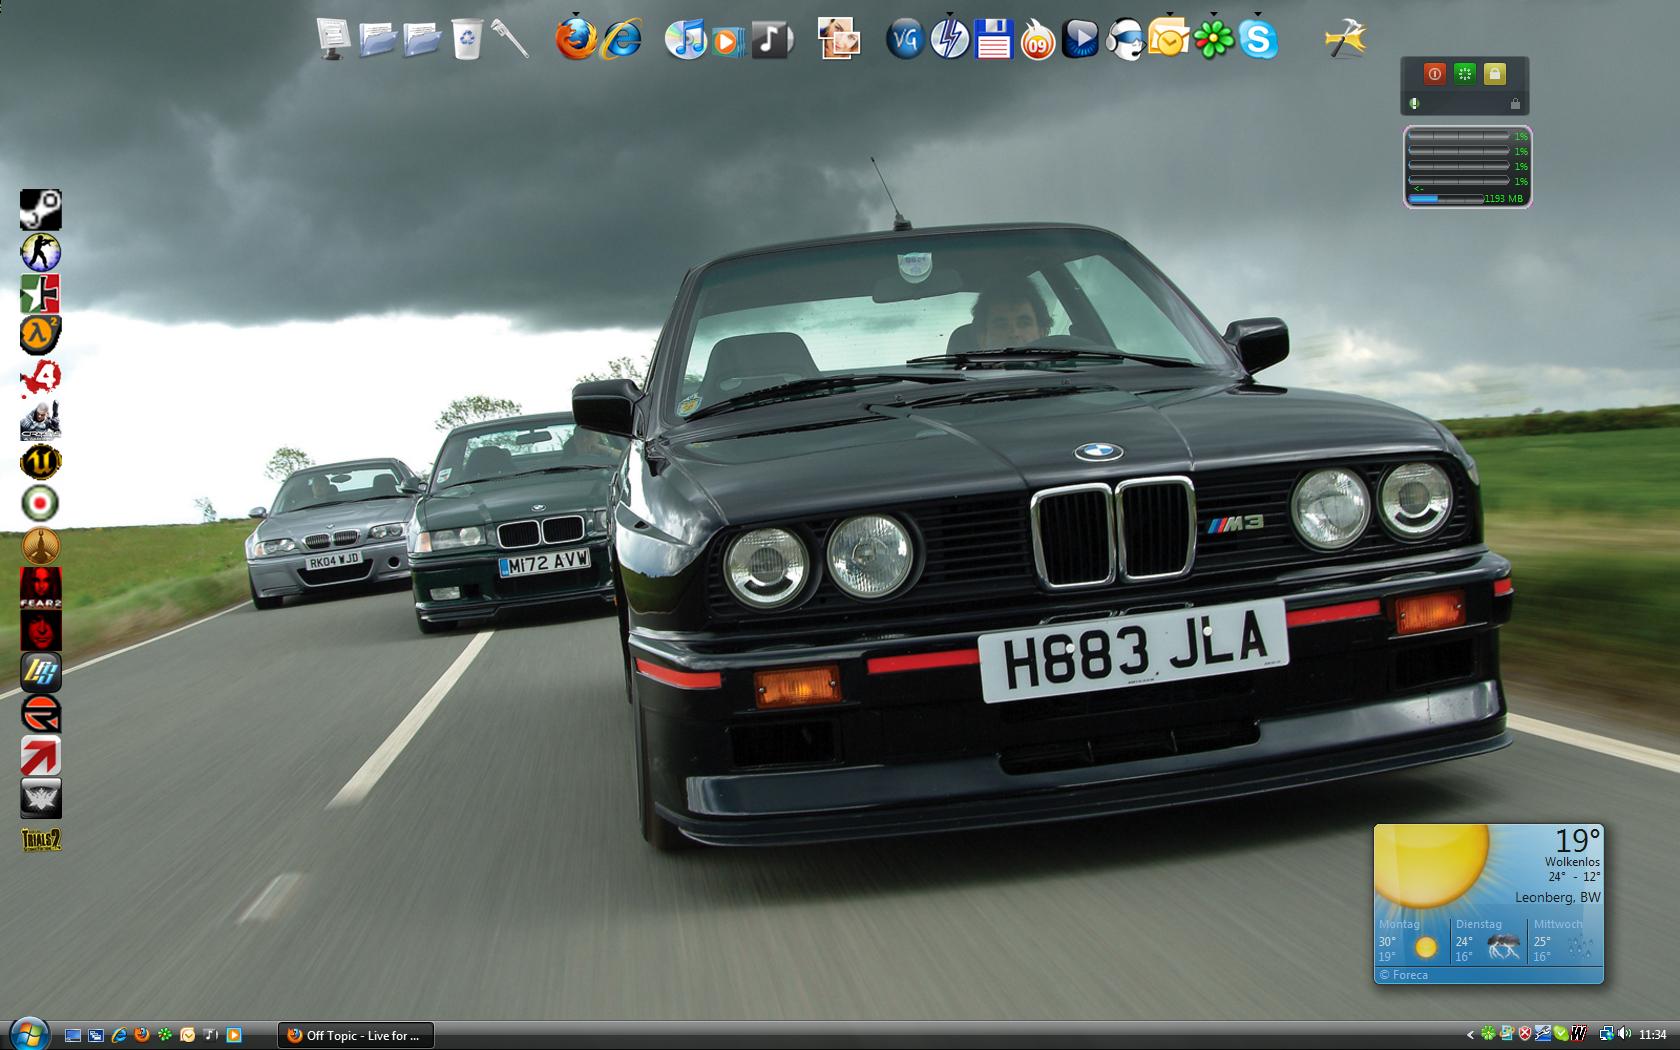Image resolution: width=1680 pixels, height=1050 pixels.
Task: Click the blue VG dock icon
Action: (x=905, y=39)
